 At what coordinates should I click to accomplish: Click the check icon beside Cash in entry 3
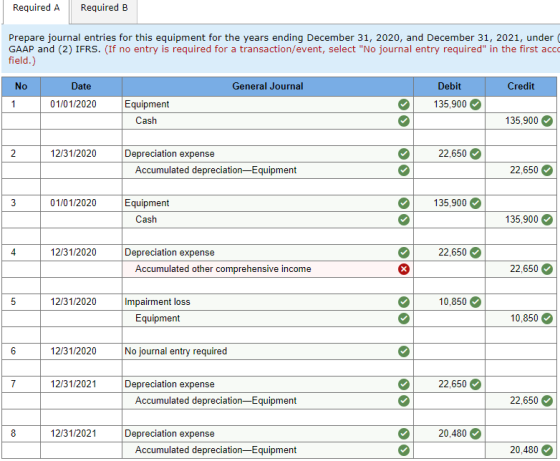(404, 220)
